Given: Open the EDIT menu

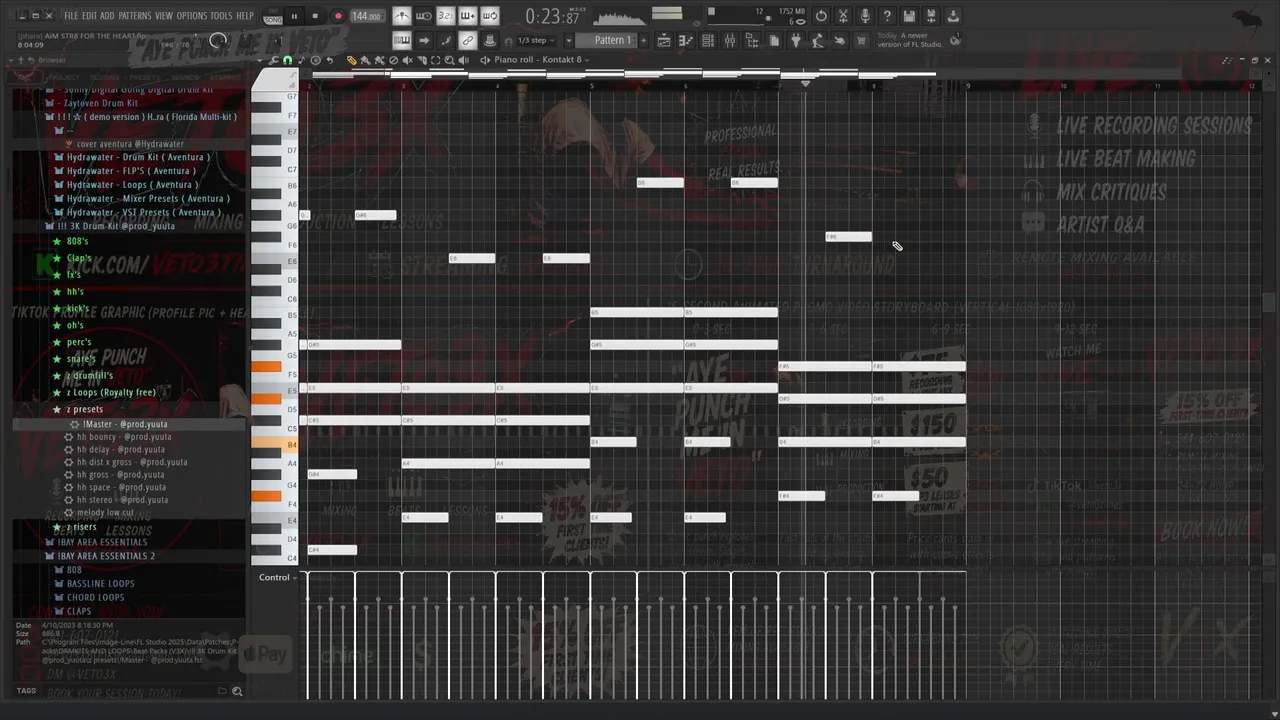Looking at the screenshot, I should (x=89, y=16).
